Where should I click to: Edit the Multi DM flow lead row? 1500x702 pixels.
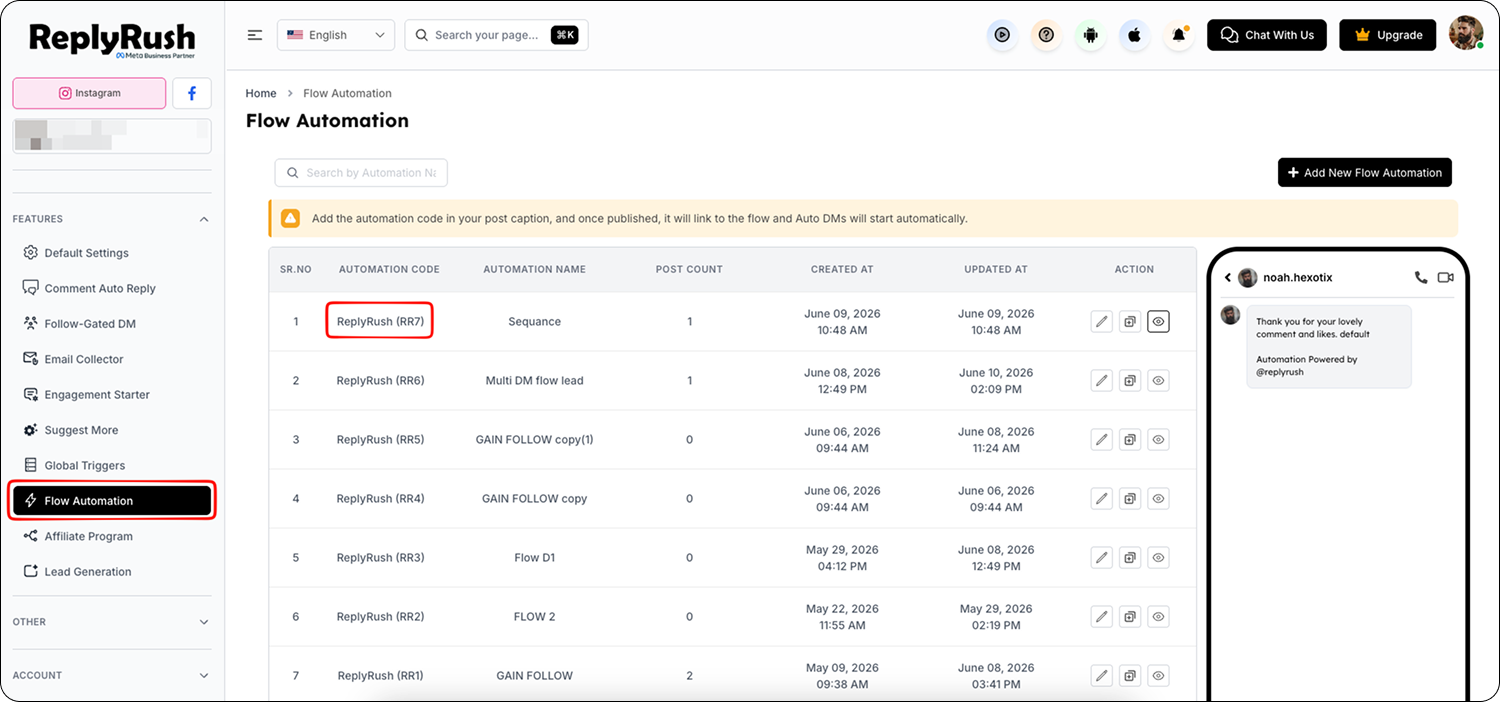[1102, 381]
